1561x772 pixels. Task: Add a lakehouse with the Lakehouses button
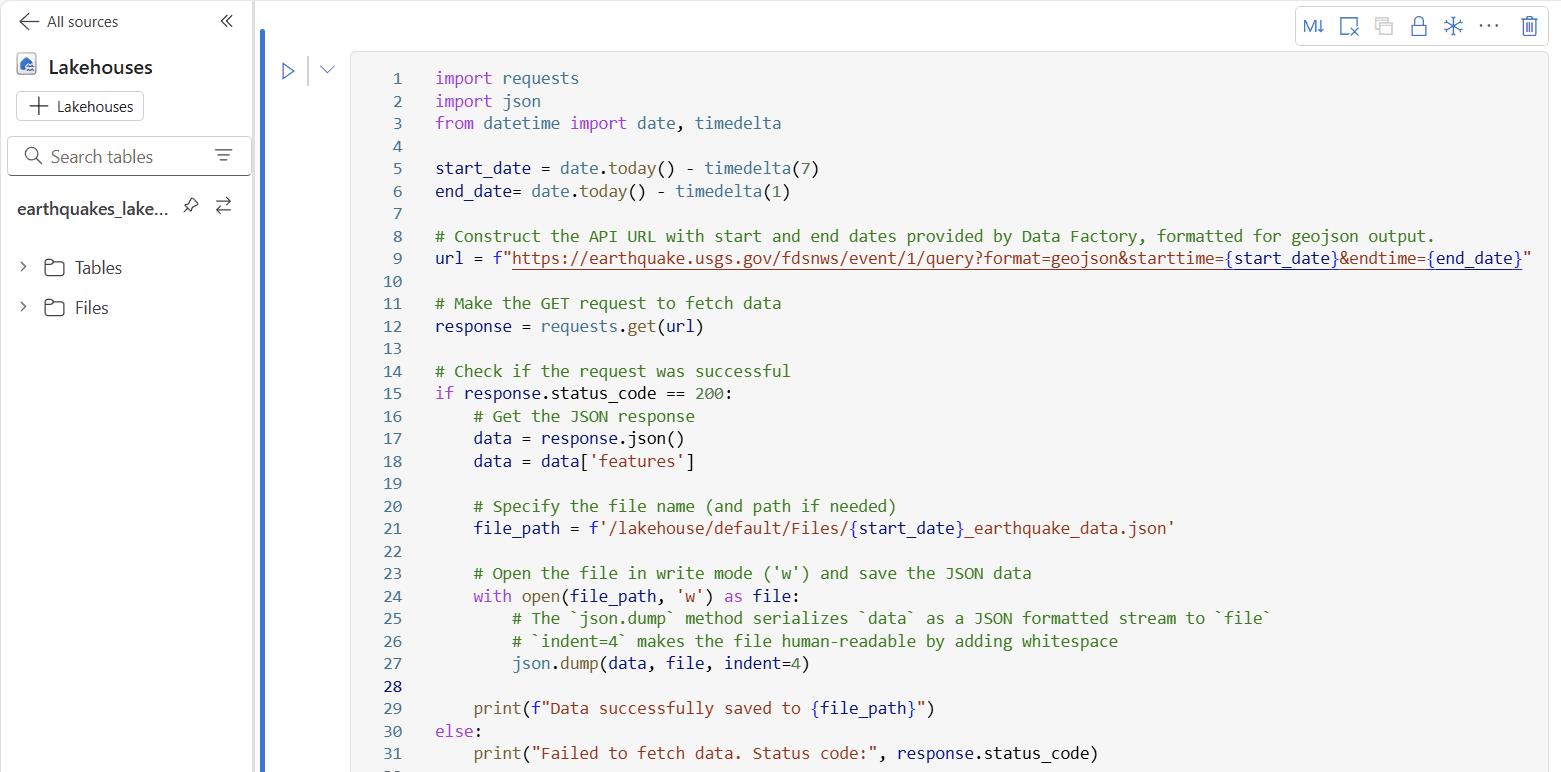[80, 107]
